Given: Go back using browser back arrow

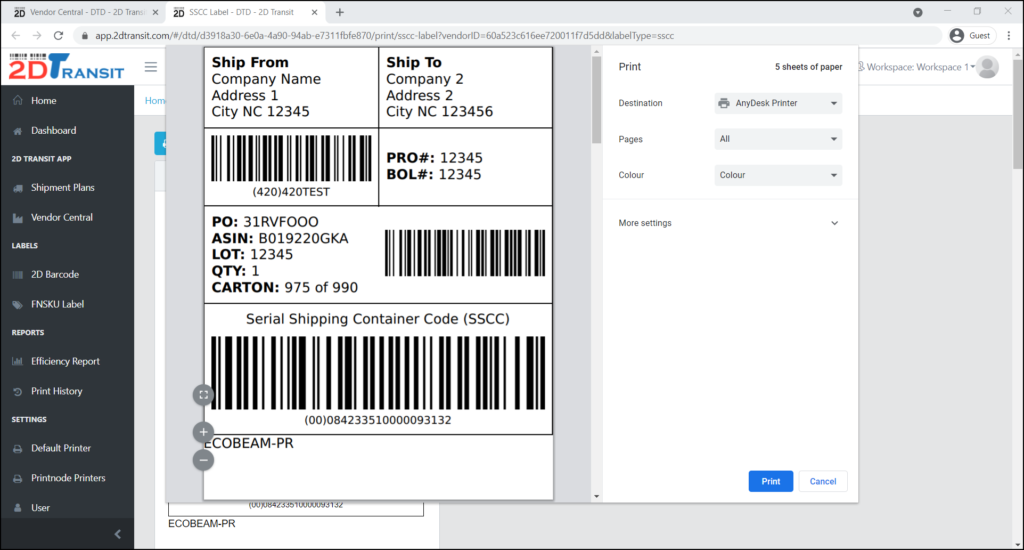Looking at the screenshot, I should pyautogui.click(x=16, y=35).
